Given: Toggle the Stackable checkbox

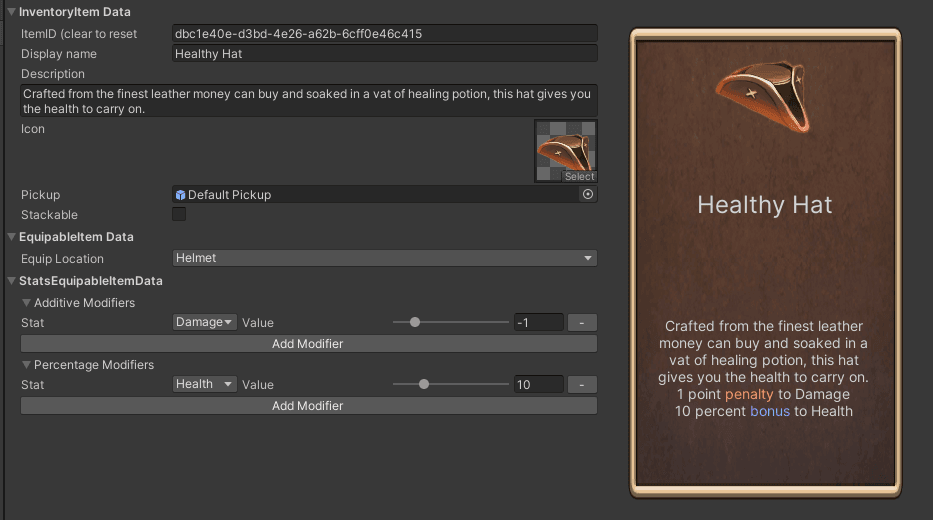Looking at the screenshot, I should click(179, 215).
